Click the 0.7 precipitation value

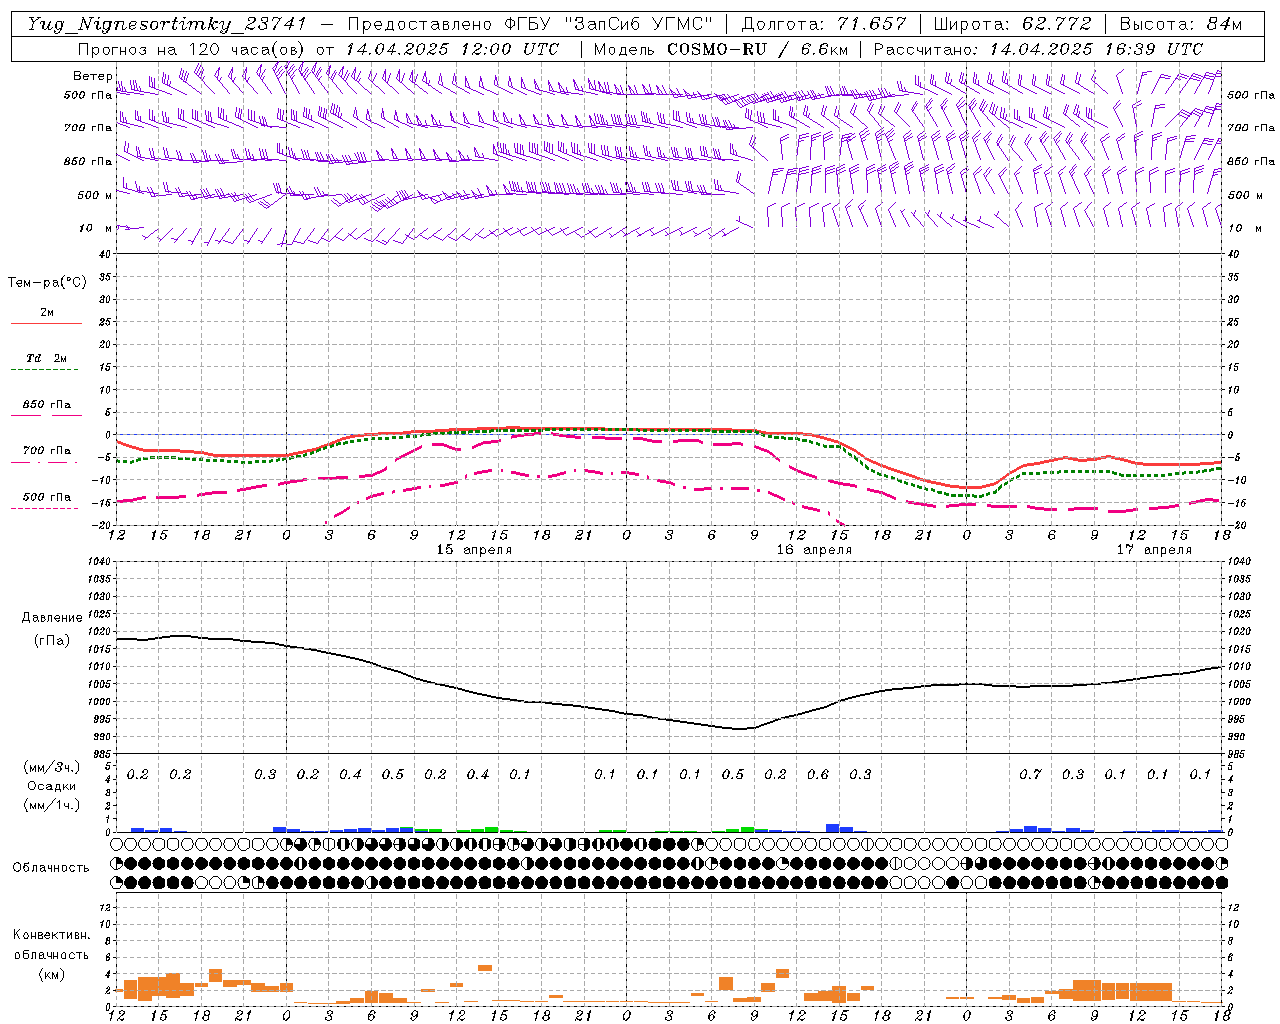[1030, 775]
